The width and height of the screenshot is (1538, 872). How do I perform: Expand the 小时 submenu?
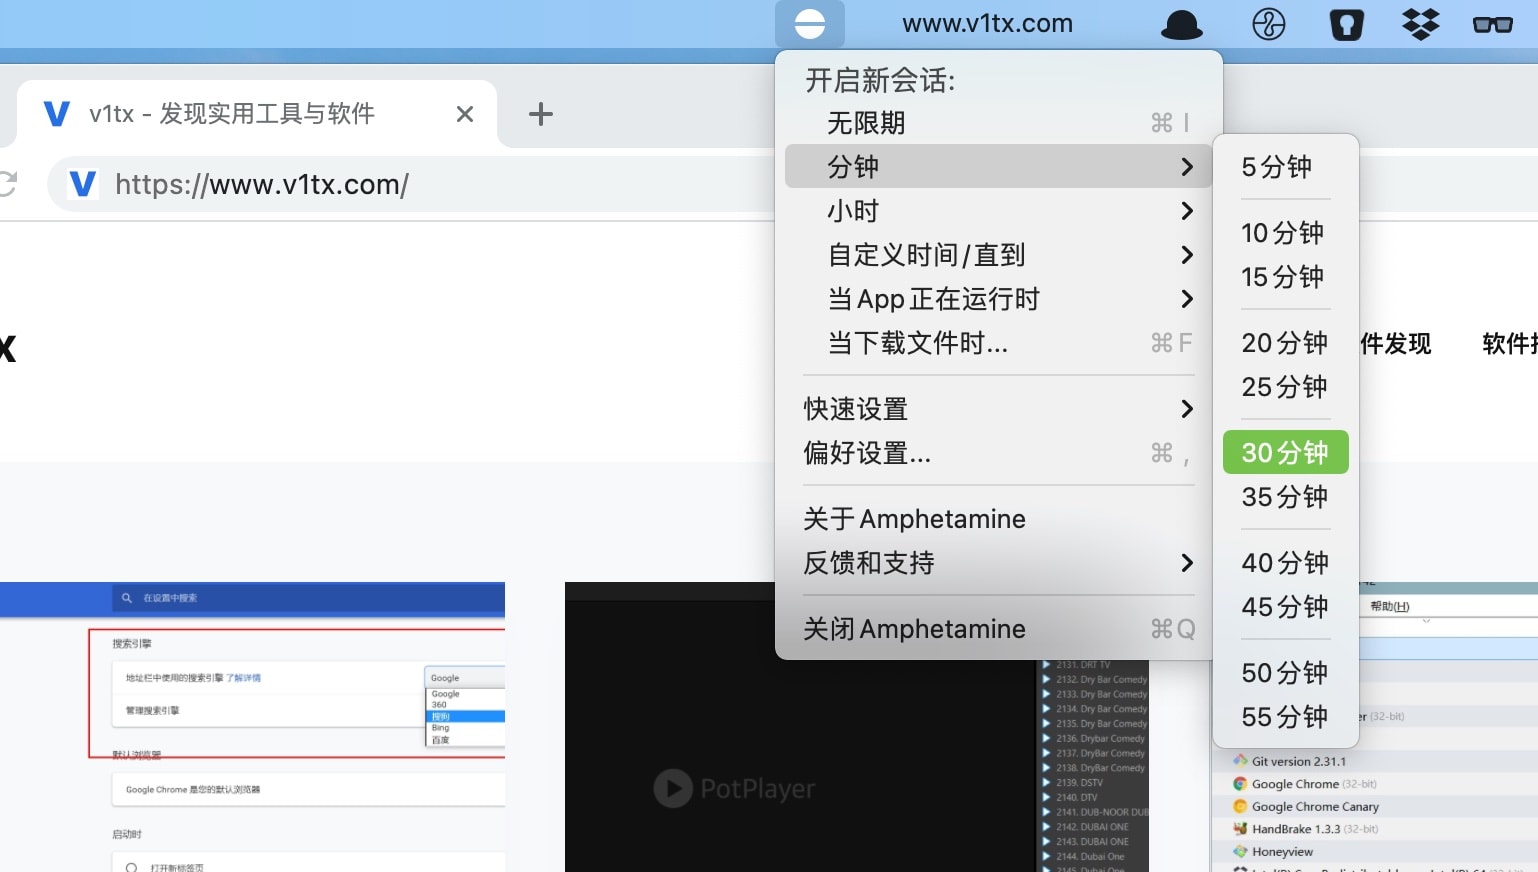(999, 211)
